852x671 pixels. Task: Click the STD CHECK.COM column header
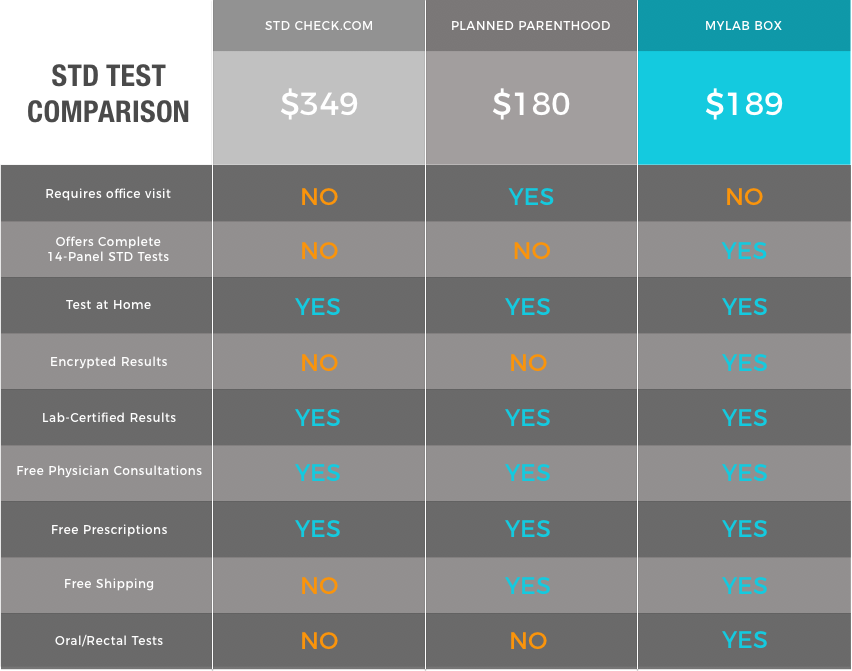click(x=319, y=26)
